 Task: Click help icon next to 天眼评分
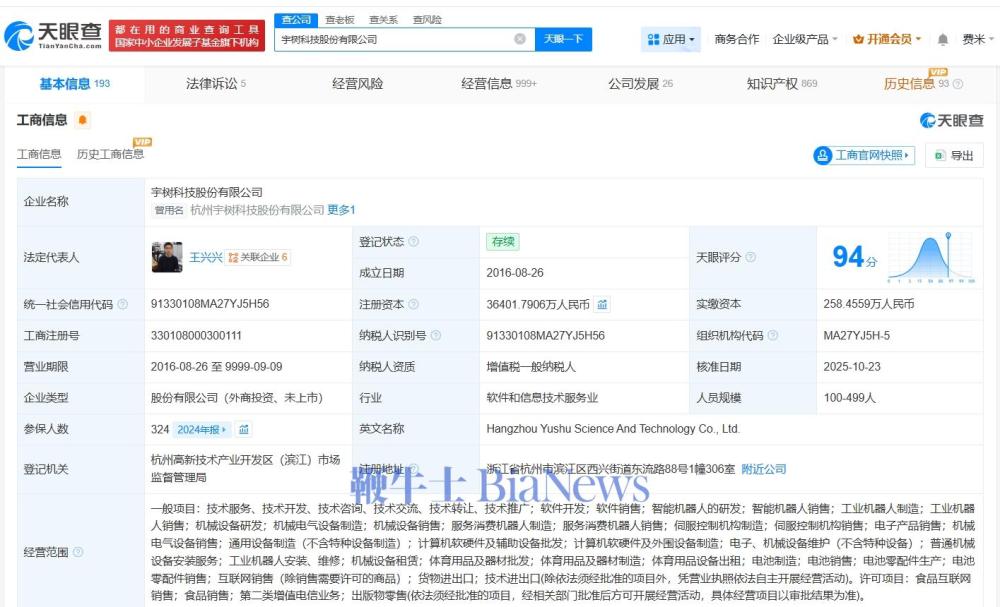(751, 257)
